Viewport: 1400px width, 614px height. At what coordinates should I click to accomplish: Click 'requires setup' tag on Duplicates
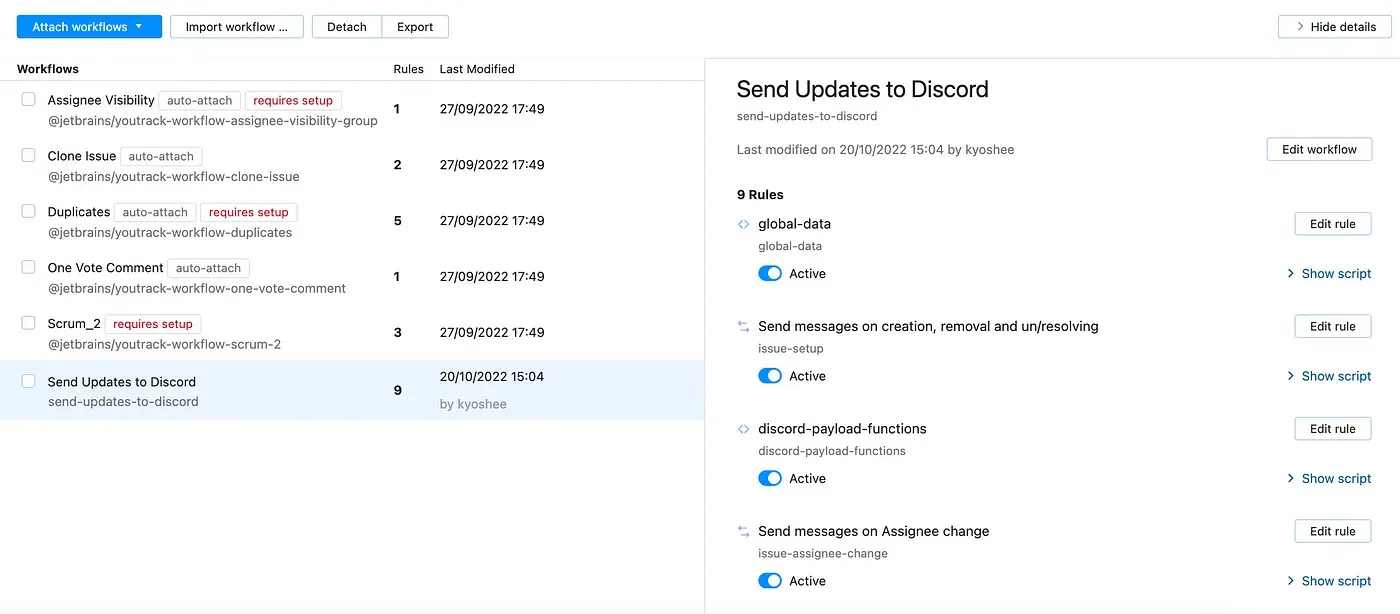(x=249, y=212)
